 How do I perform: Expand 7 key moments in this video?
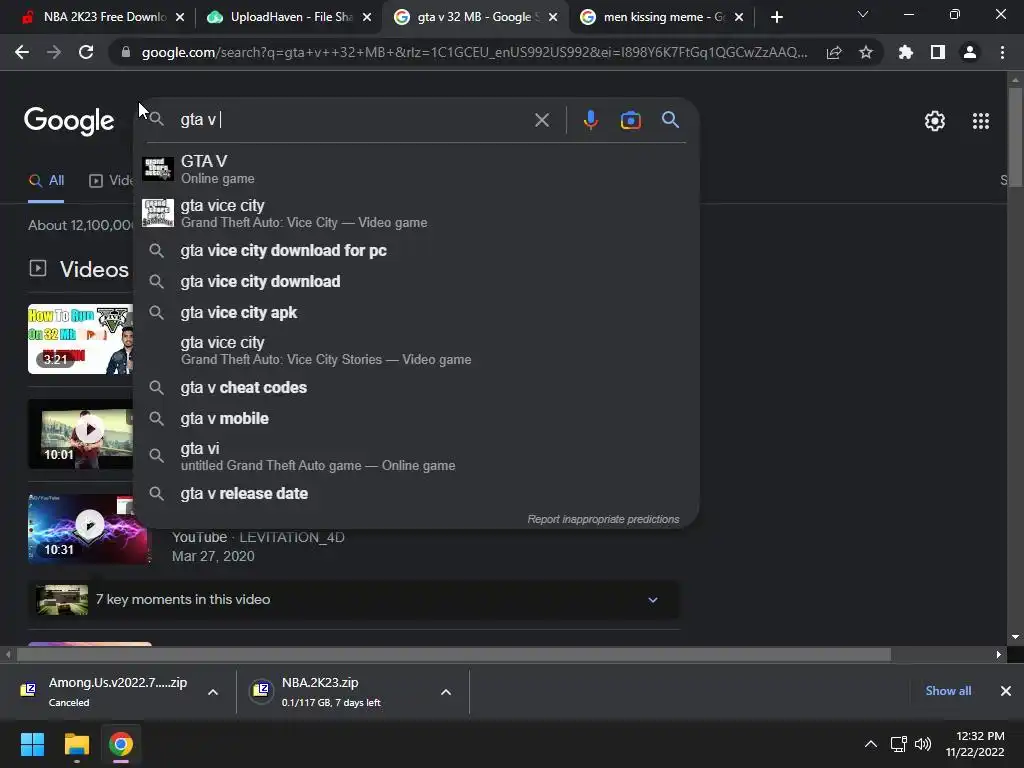point(353,600)
